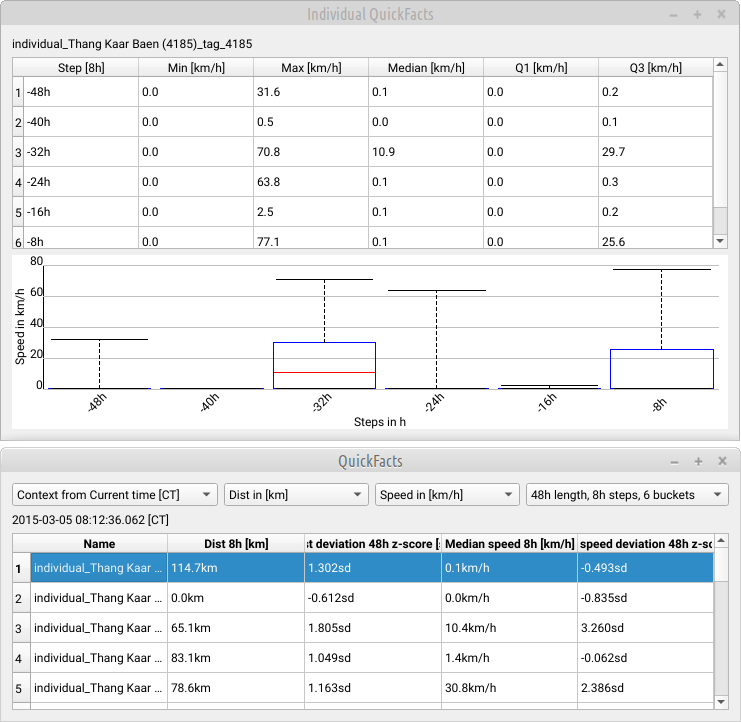Click scroll up arrow of step table
This screenshot has height=722, width=741.
pos(720,66)
